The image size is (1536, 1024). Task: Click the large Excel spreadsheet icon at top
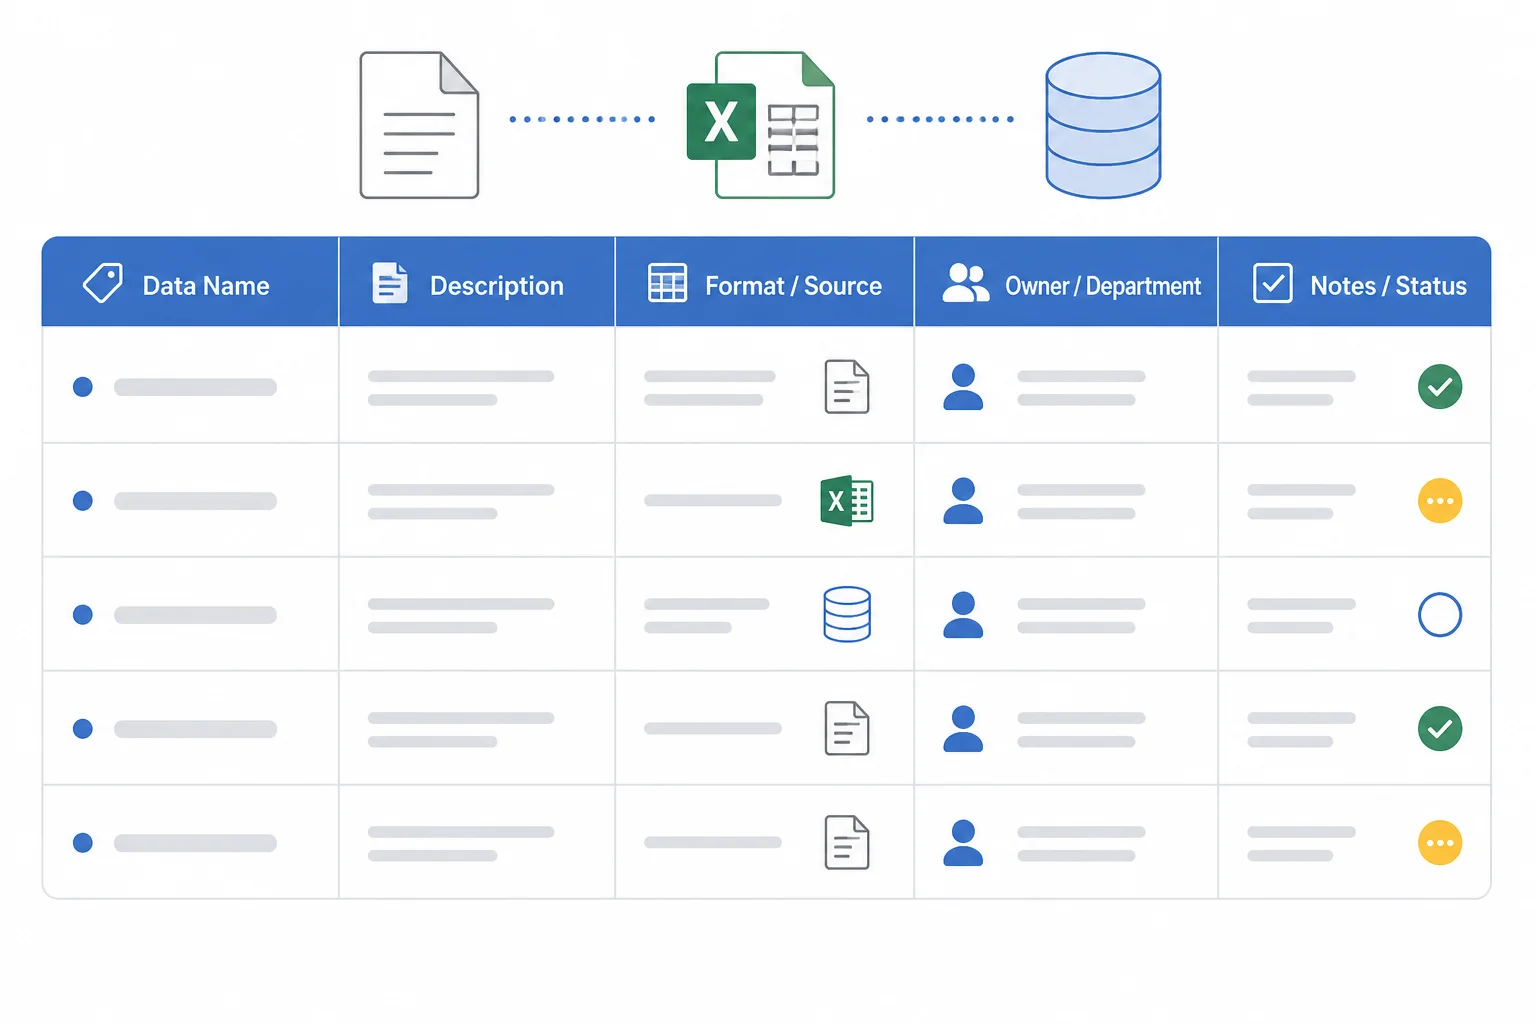[x=761, y=125]
